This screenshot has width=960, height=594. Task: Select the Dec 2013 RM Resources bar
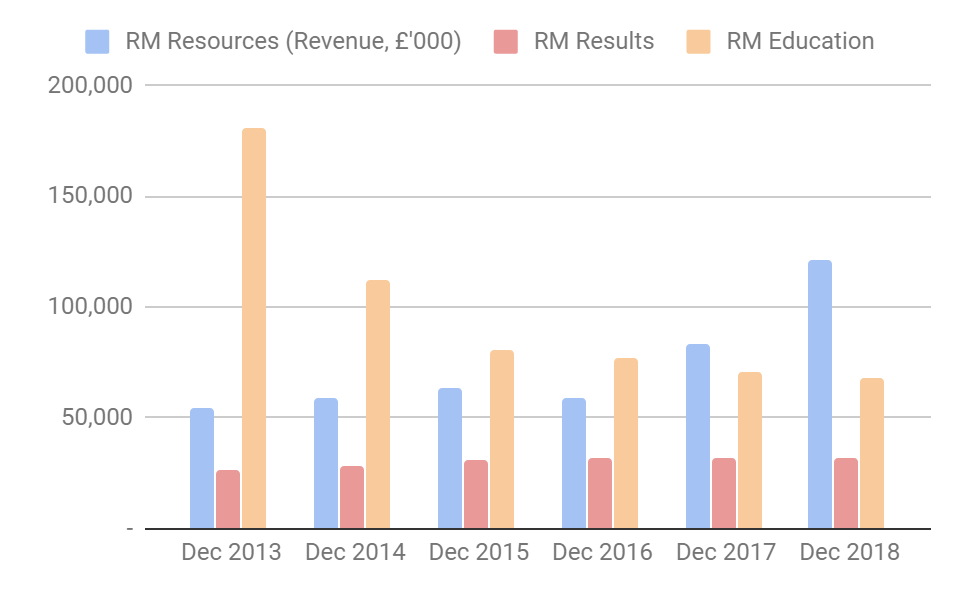coord(202,468)
